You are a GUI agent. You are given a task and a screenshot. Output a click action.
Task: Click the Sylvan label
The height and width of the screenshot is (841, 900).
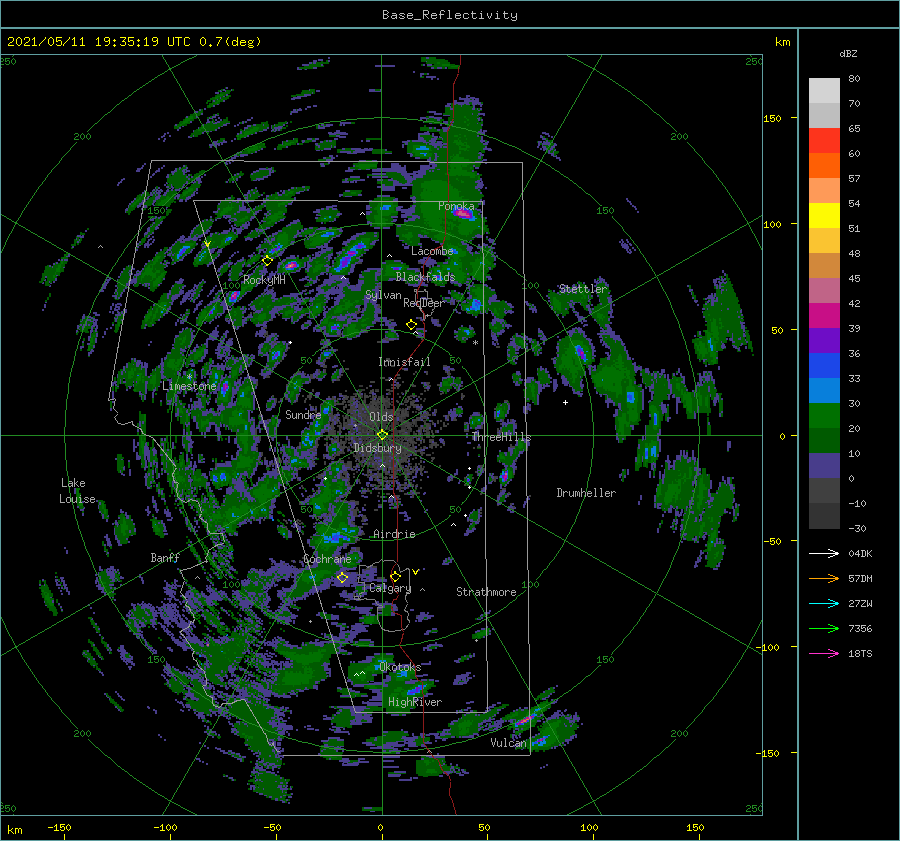point(383,295)
